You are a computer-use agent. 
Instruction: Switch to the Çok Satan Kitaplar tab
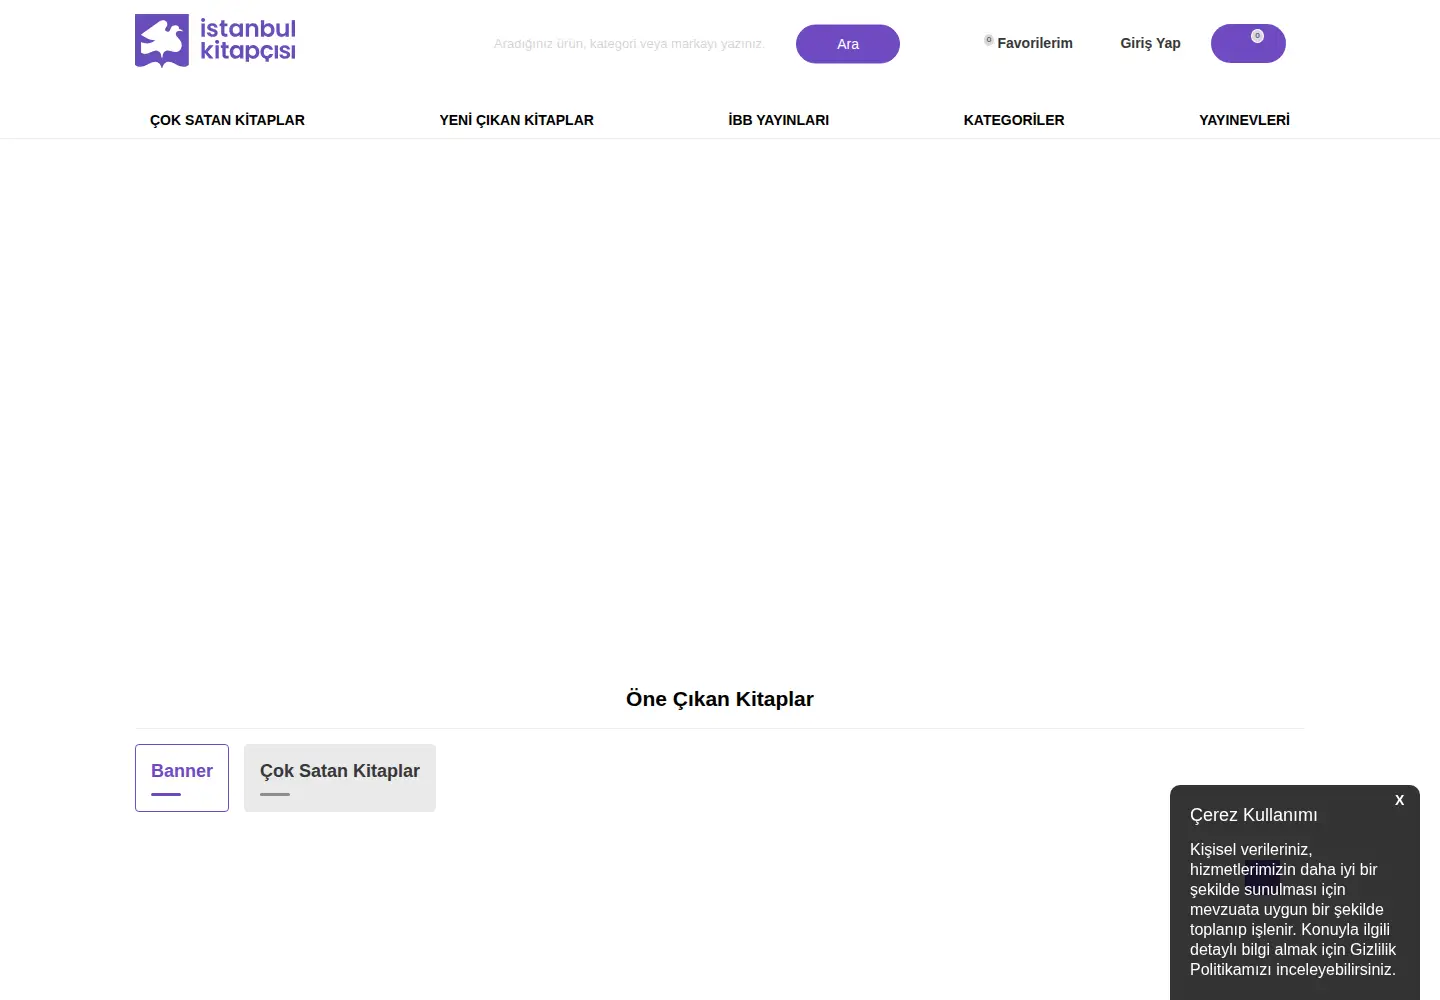340,778
